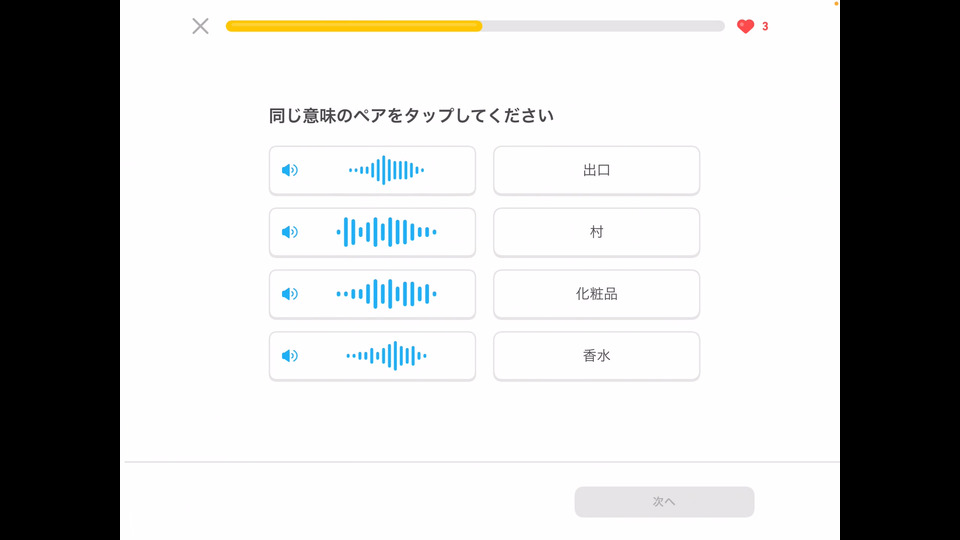This screenshot has height=540, width=960.
Task: Close the lesson with the X icon
Action: pos(200,26)
